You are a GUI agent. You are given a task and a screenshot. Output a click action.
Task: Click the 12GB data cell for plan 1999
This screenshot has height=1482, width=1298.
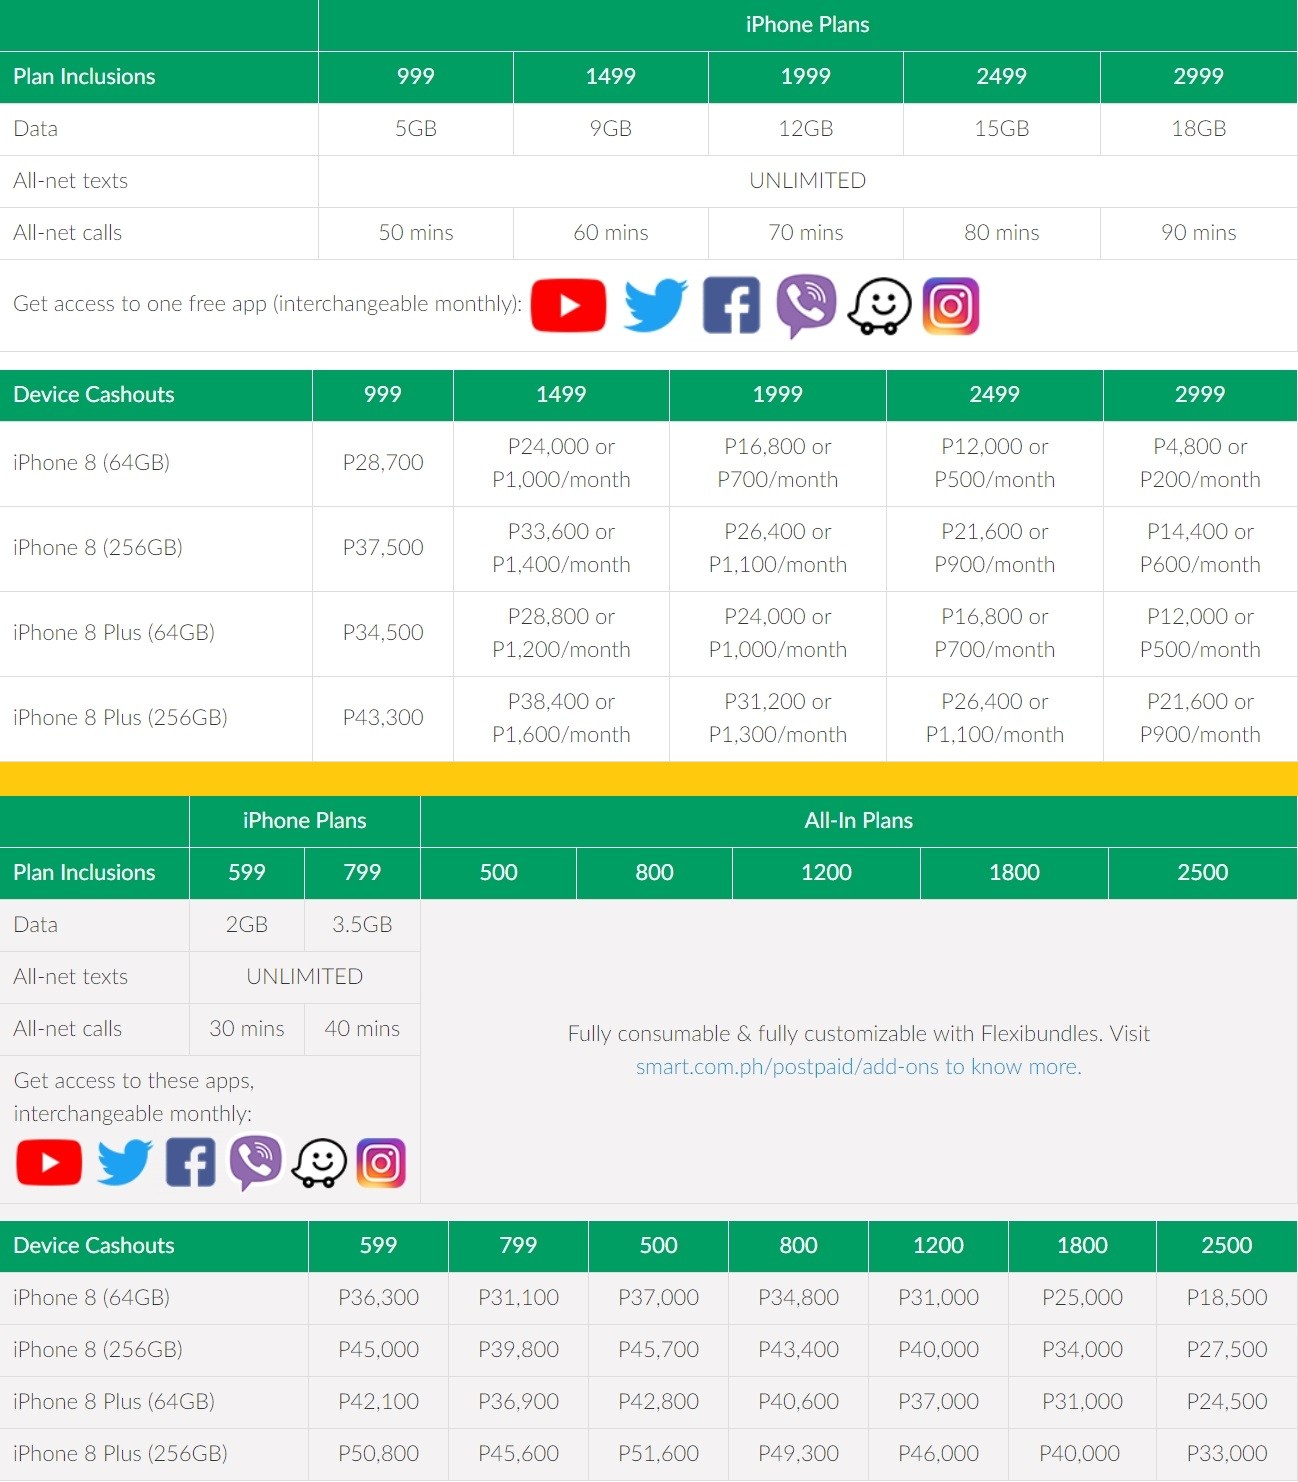[806, 129]
